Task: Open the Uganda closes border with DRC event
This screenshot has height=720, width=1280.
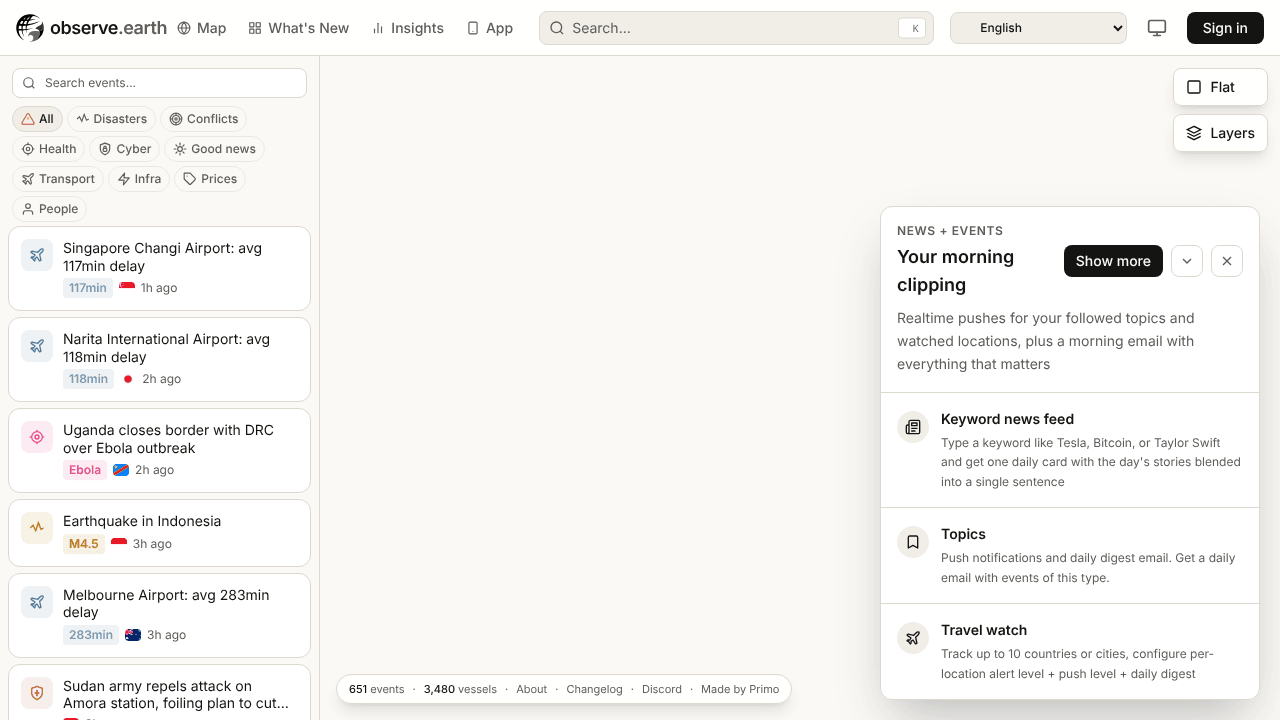Action: tap(159, 450)
